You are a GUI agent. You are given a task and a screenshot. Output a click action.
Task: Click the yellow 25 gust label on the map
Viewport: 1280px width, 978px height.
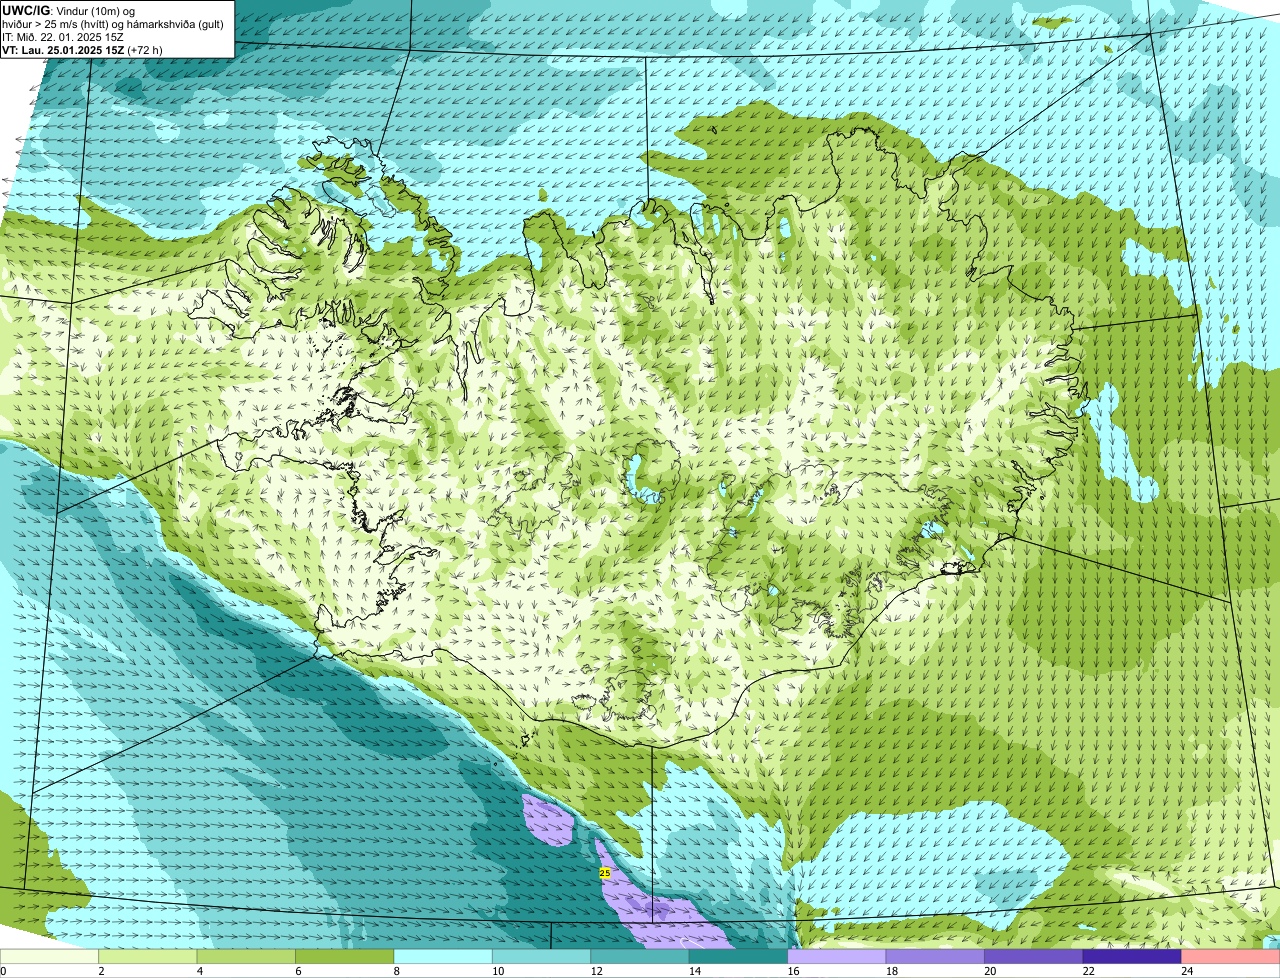pyautogui.click(x=604, y=873)
